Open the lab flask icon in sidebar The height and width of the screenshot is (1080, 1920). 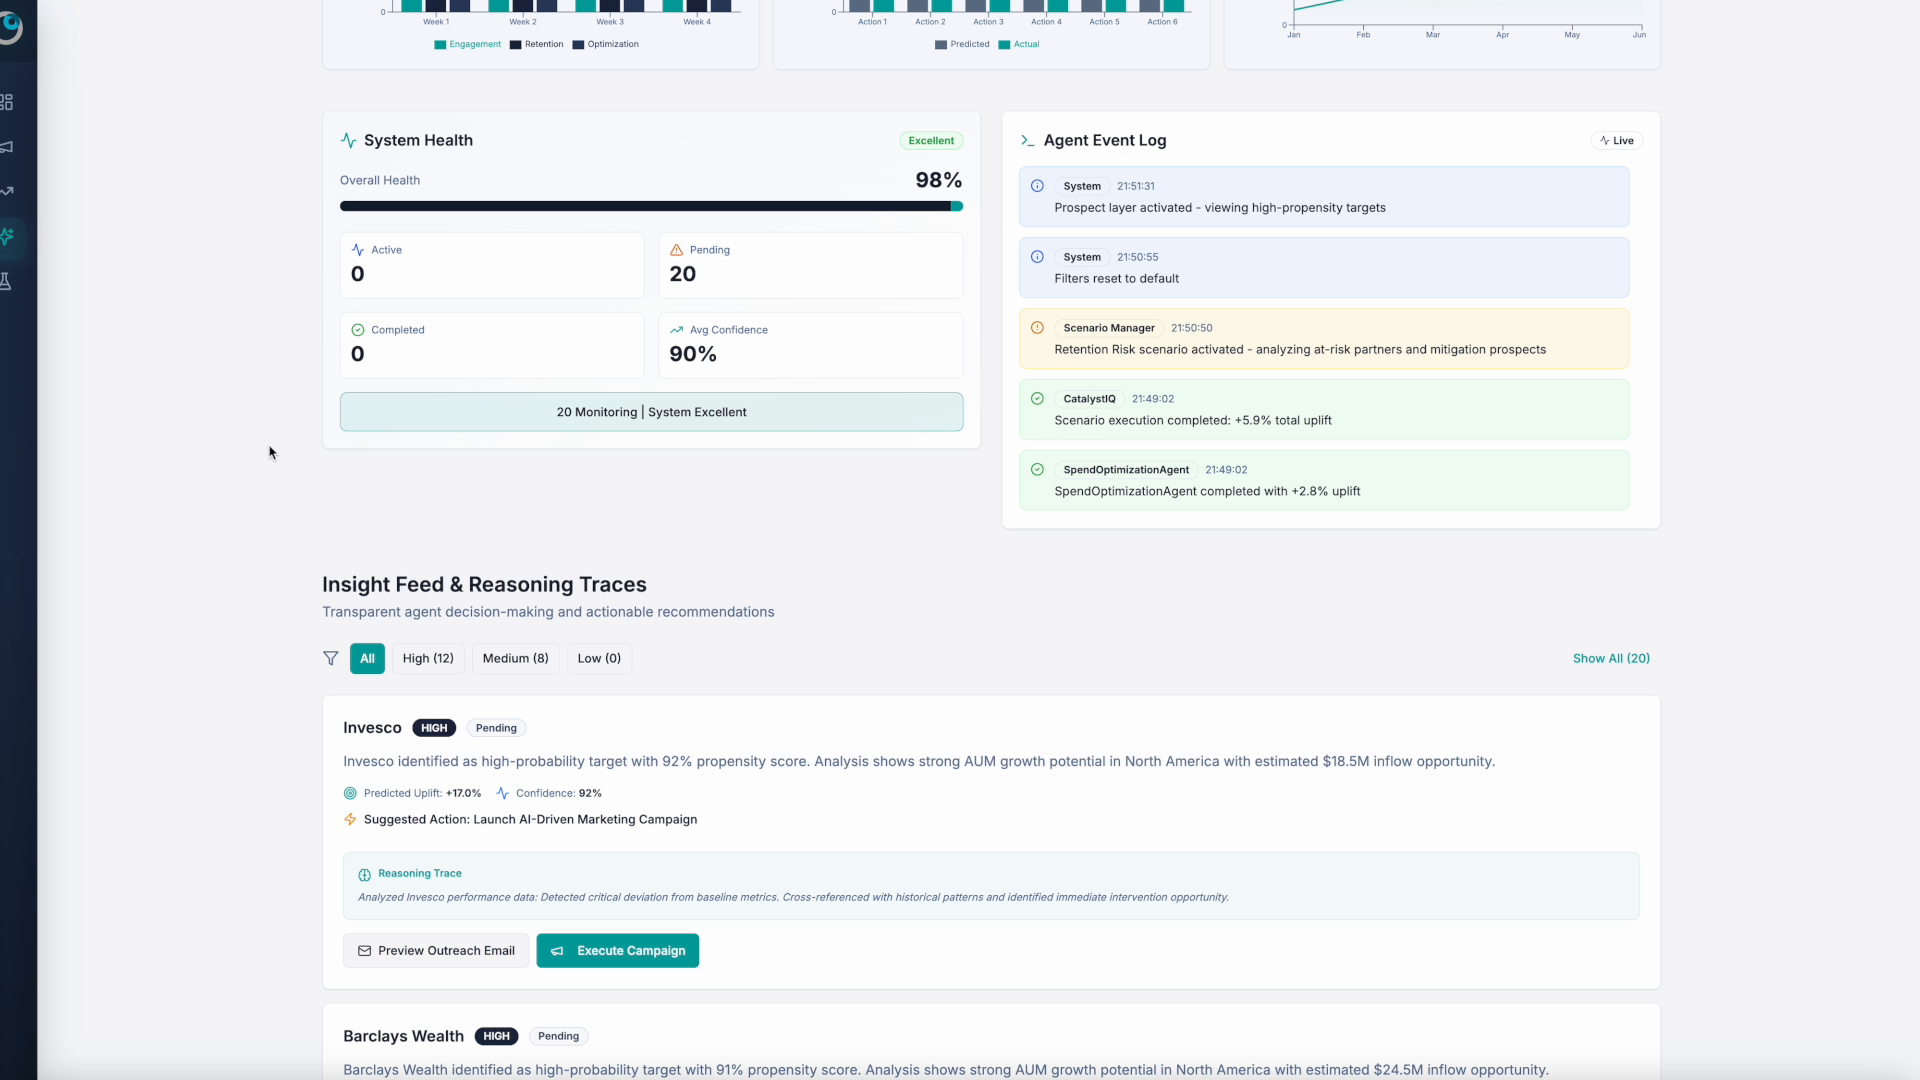coord(7,281)
